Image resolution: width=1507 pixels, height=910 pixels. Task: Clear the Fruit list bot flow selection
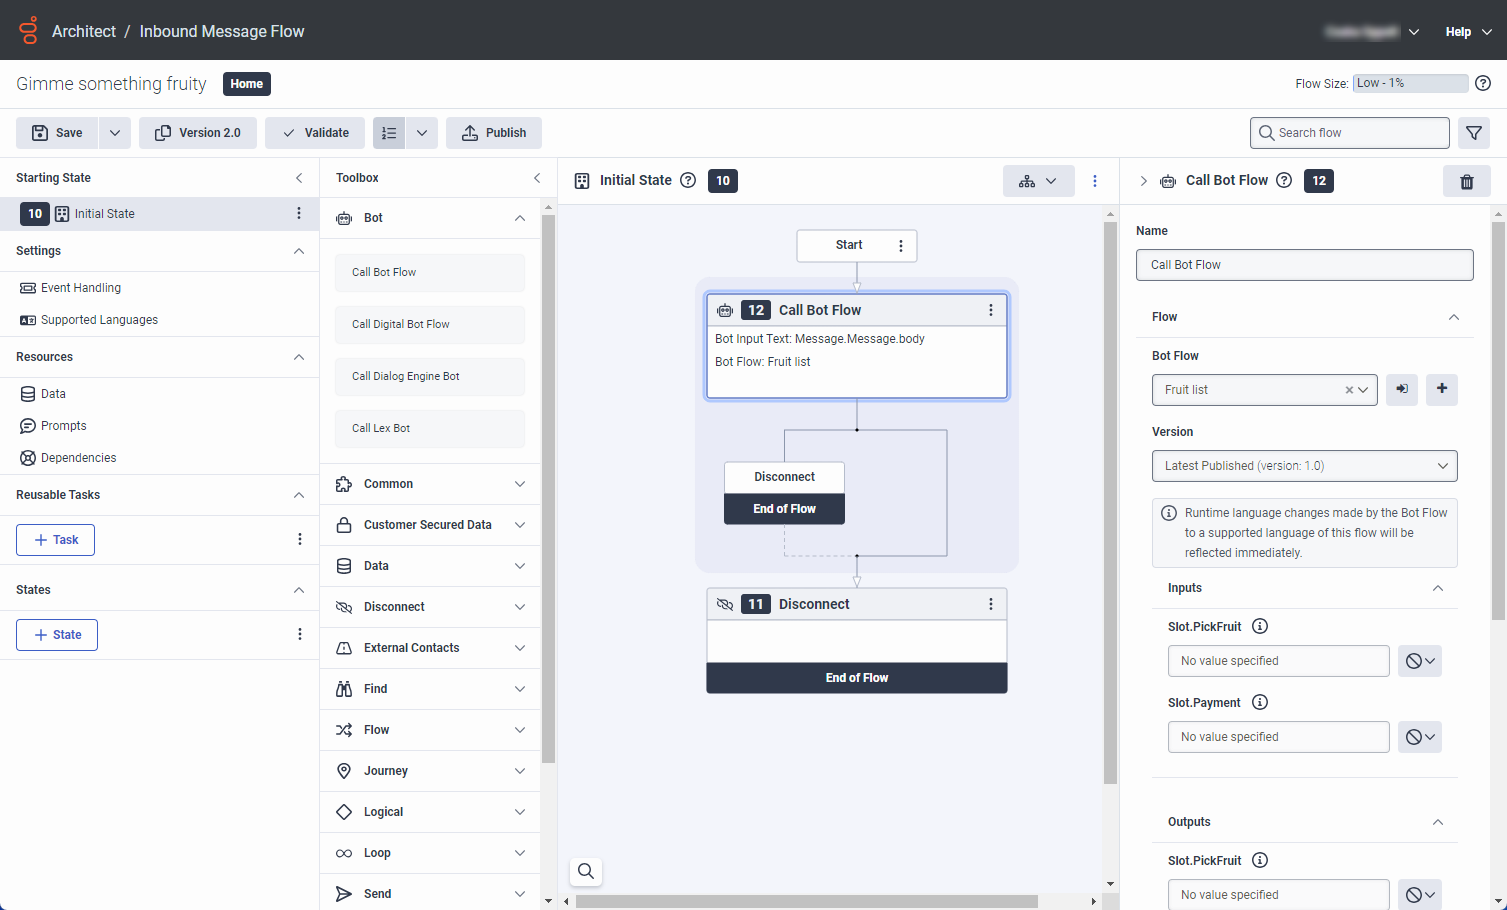pyautogui.click(x=1348, y=390)
